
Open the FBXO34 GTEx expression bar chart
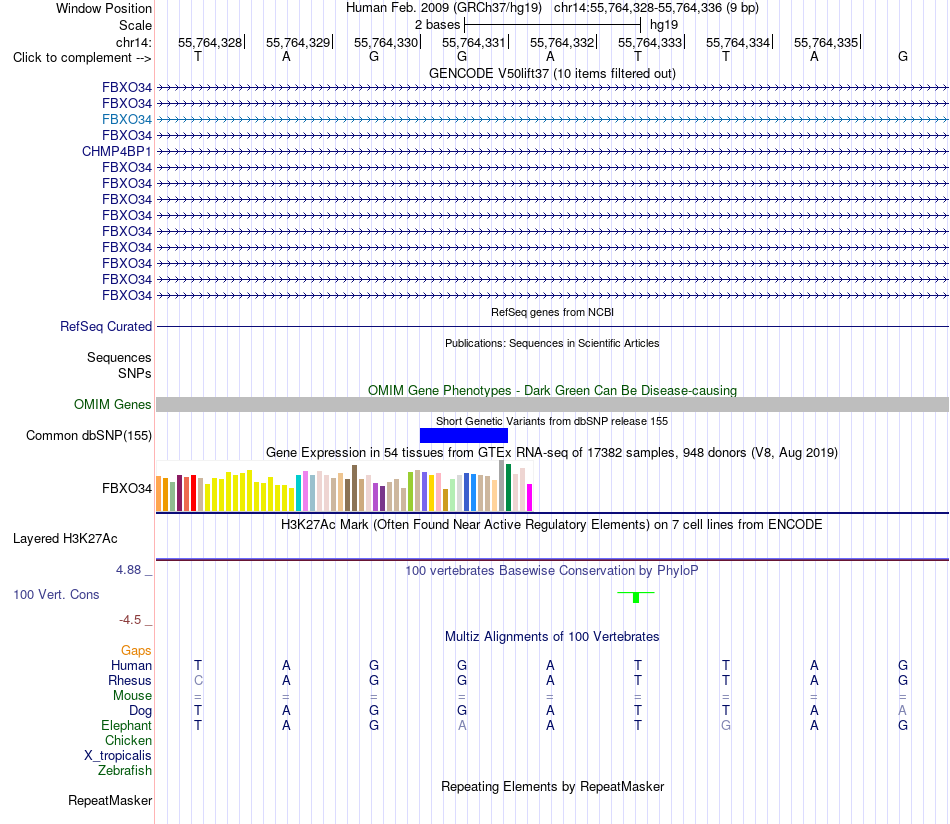click(x=344, y=486)
